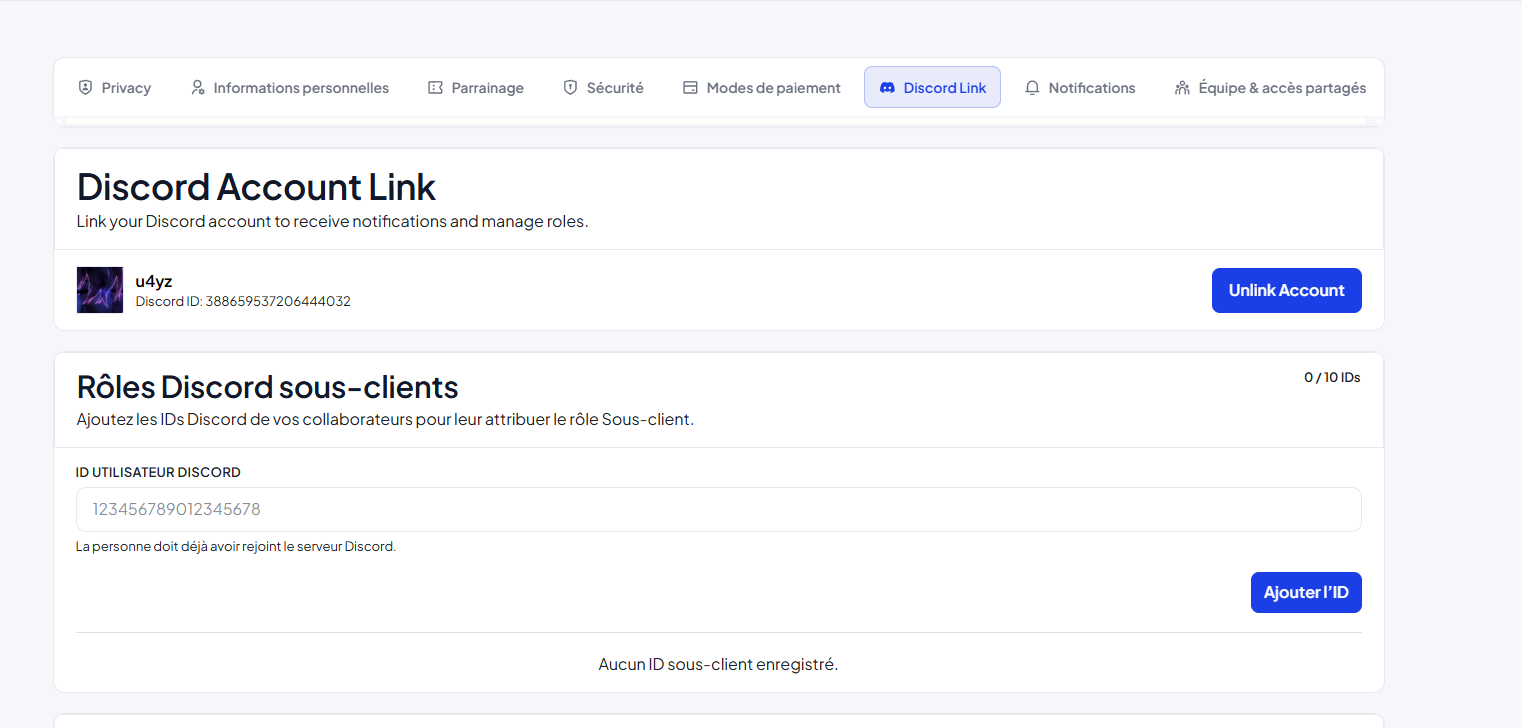Click the bell icon beside Notifications
Screen dimensions: 1522x728
coord(1032,88)
